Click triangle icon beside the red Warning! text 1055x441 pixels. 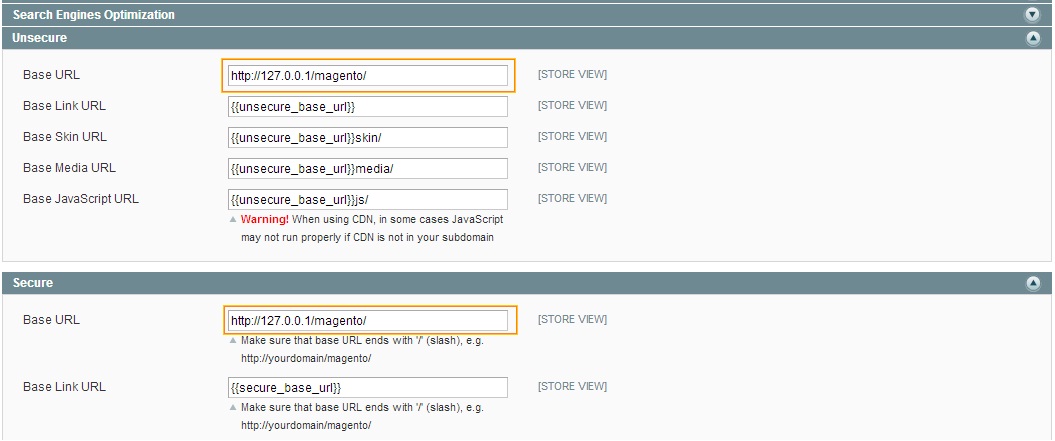tap(234, 219)
